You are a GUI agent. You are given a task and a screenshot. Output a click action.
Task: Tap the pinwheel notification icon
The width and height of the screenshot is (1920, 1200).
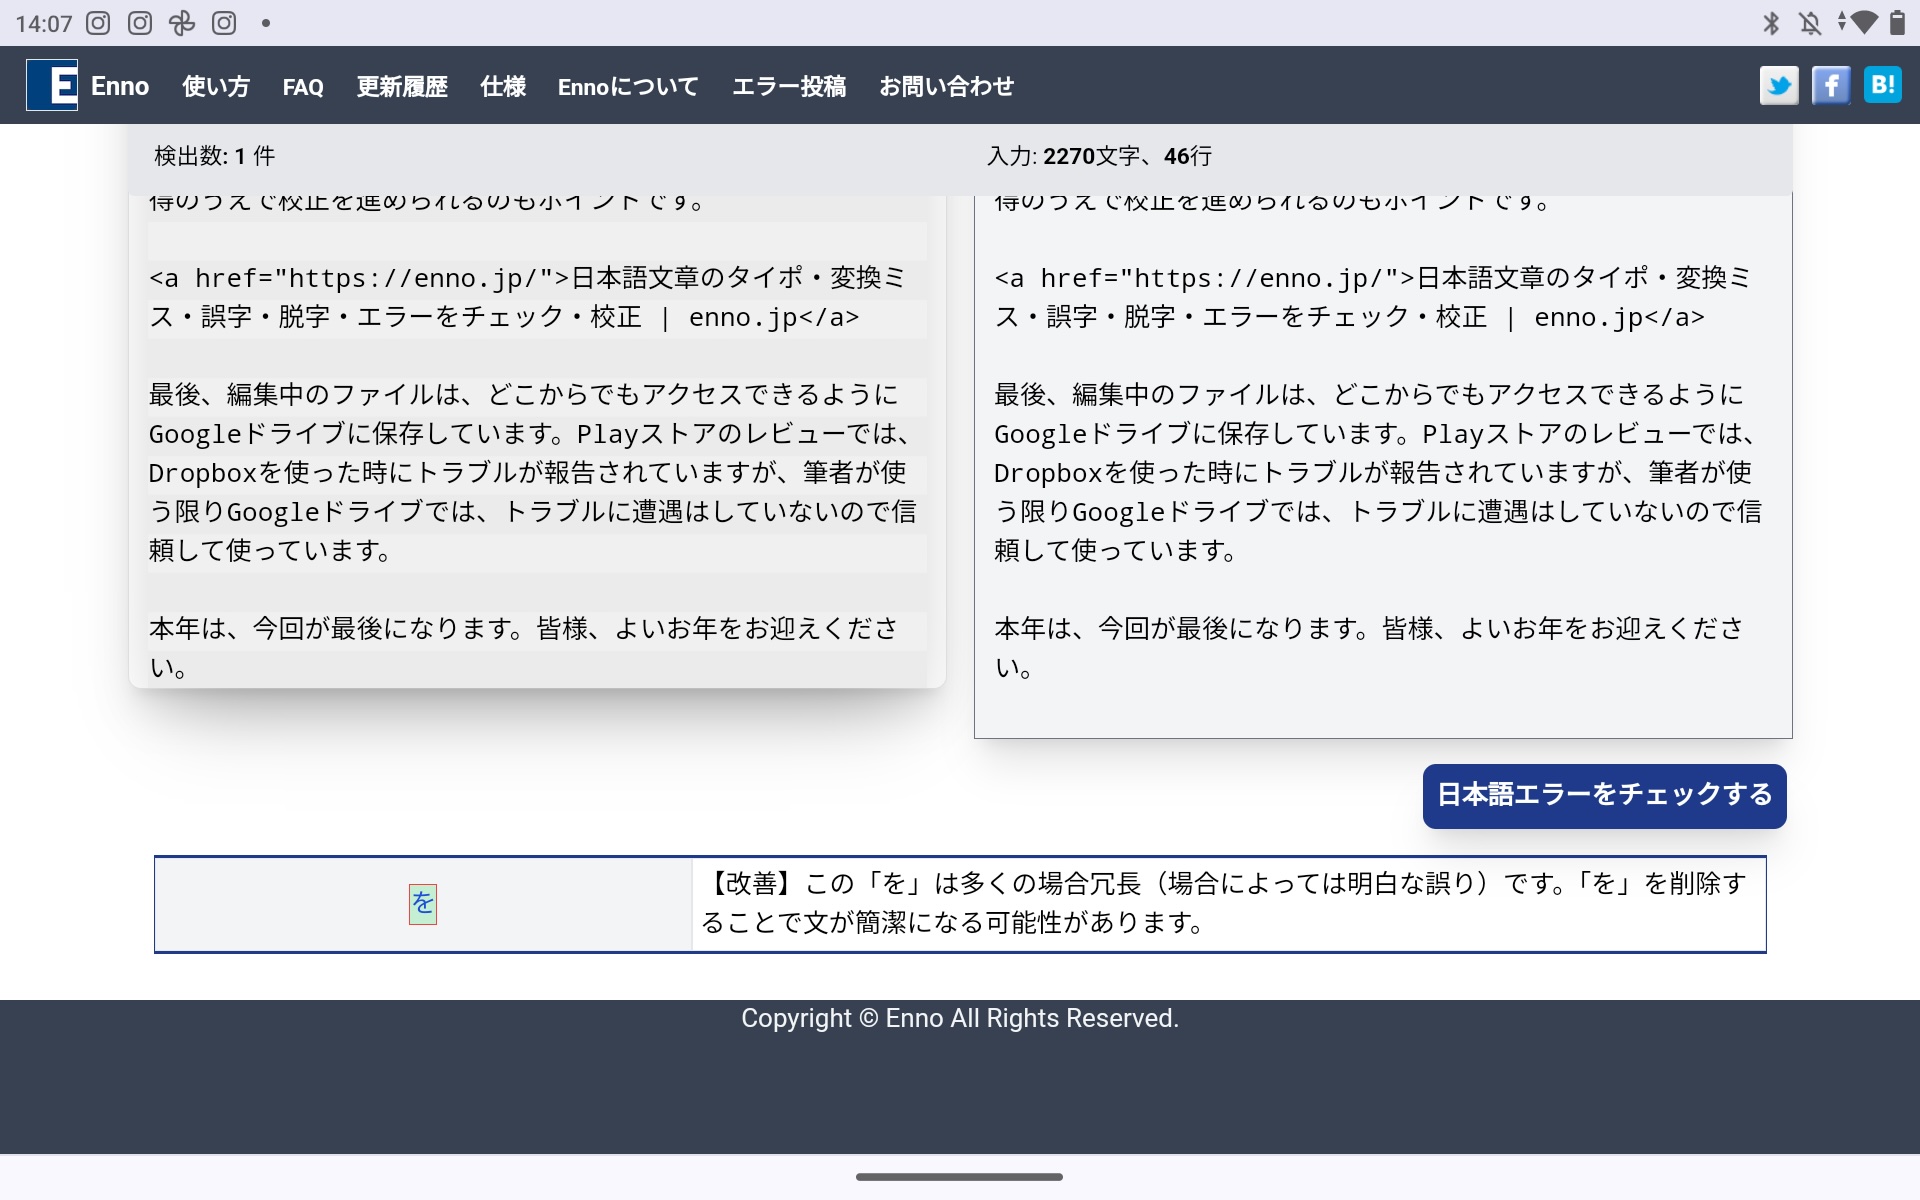coord(182,23)
